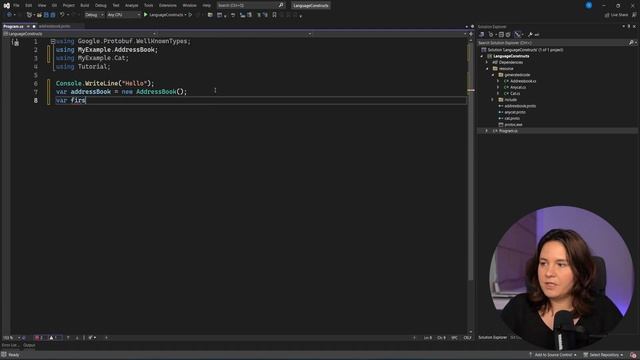
Task: Click Live Share button
Action: point(616,15)
